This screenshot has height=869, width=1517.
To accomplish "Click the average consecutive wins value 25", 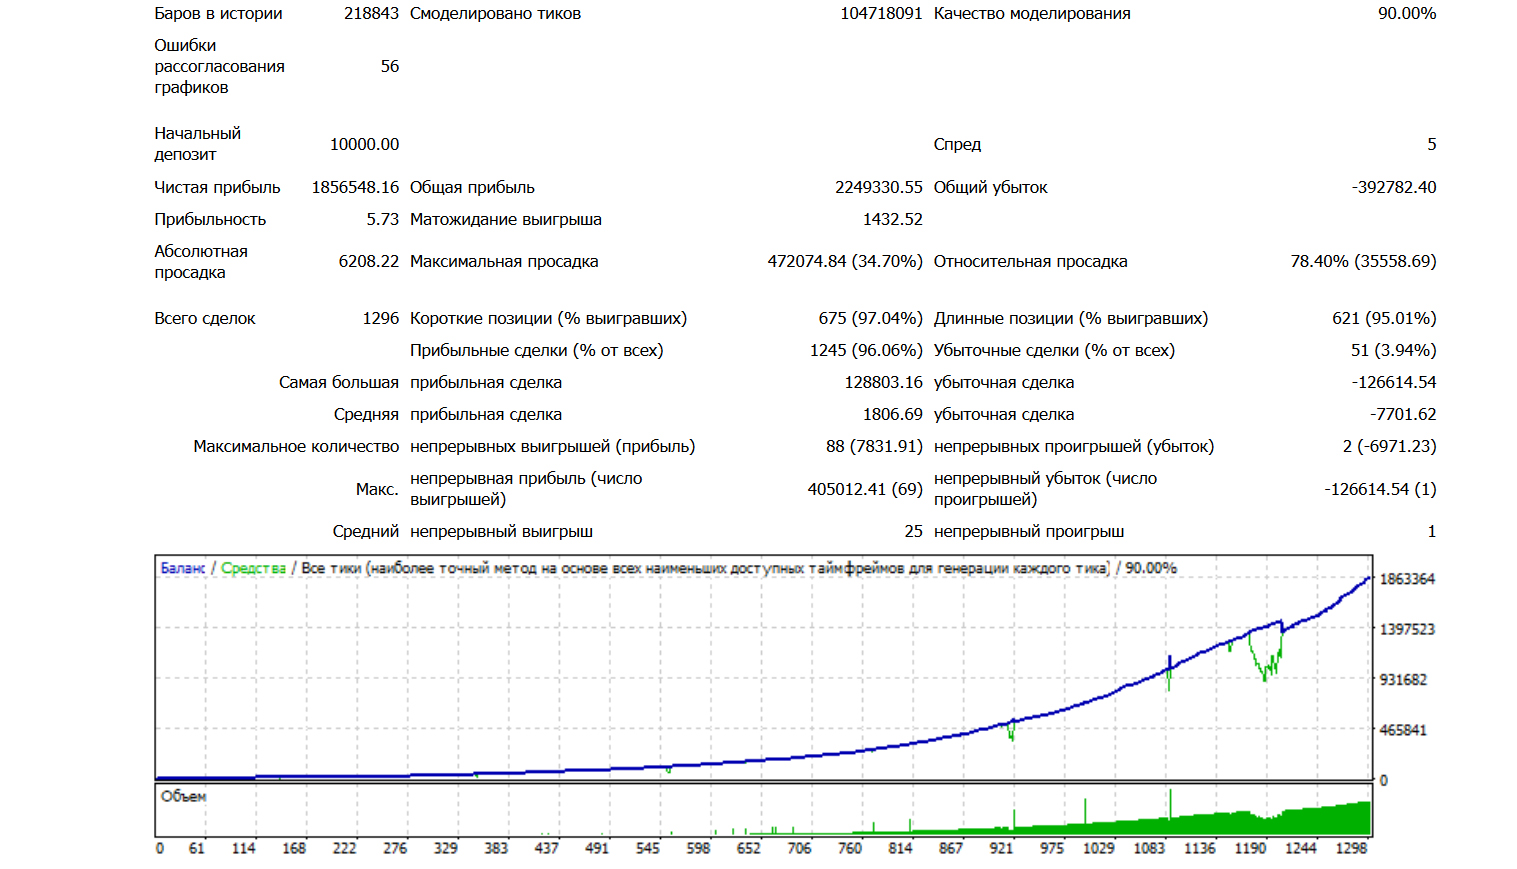I will 914,531.
